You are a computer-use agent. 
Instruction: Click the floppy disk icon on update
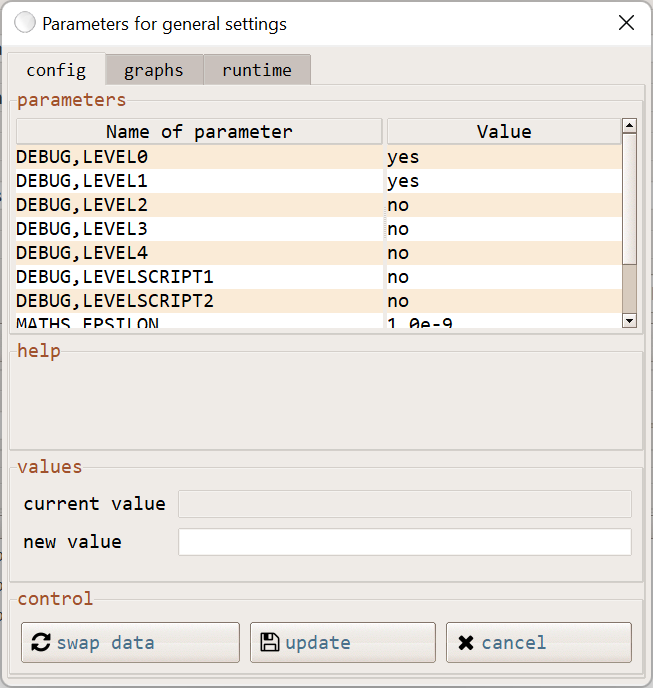tap(269, 642)
